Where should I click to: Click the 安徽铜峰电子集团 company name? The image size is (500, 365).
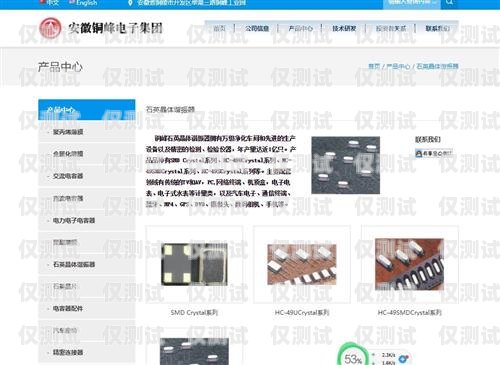pos(115,28)
